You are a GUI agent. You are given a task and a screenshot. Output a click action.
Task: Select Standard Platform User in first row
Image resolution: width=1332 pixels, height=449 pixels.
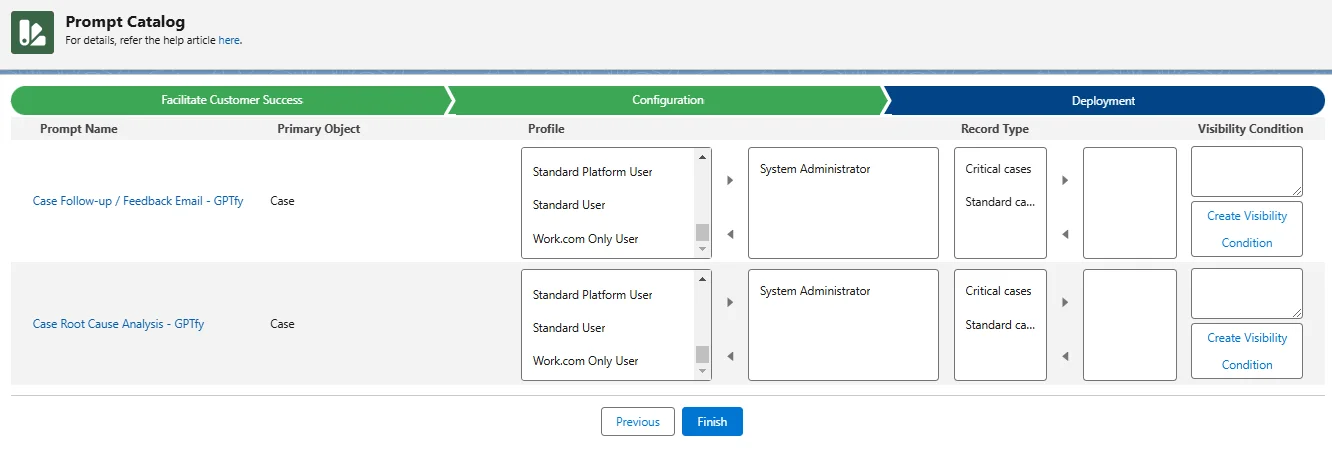pos(592,172)
